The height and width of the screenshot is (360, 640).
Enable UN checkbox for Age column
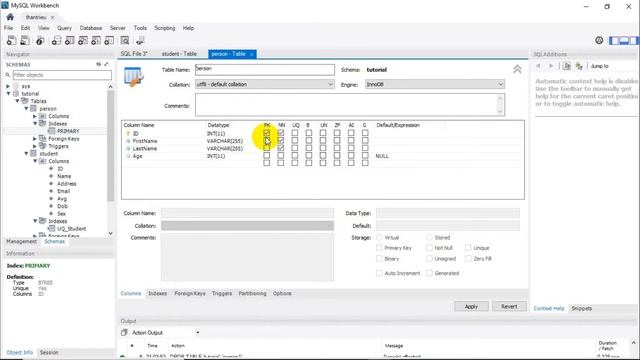pos(323,156)
